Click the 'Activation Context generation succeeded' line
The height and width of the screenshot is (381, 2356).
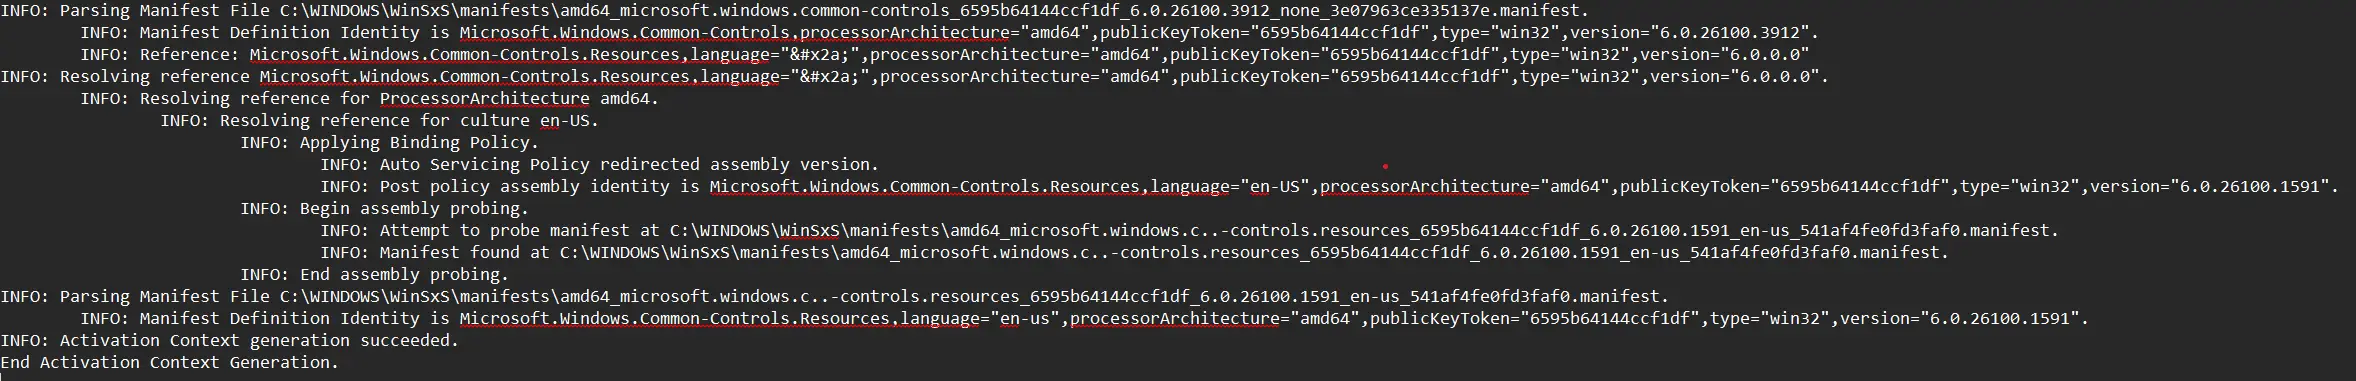click(229, 340)
